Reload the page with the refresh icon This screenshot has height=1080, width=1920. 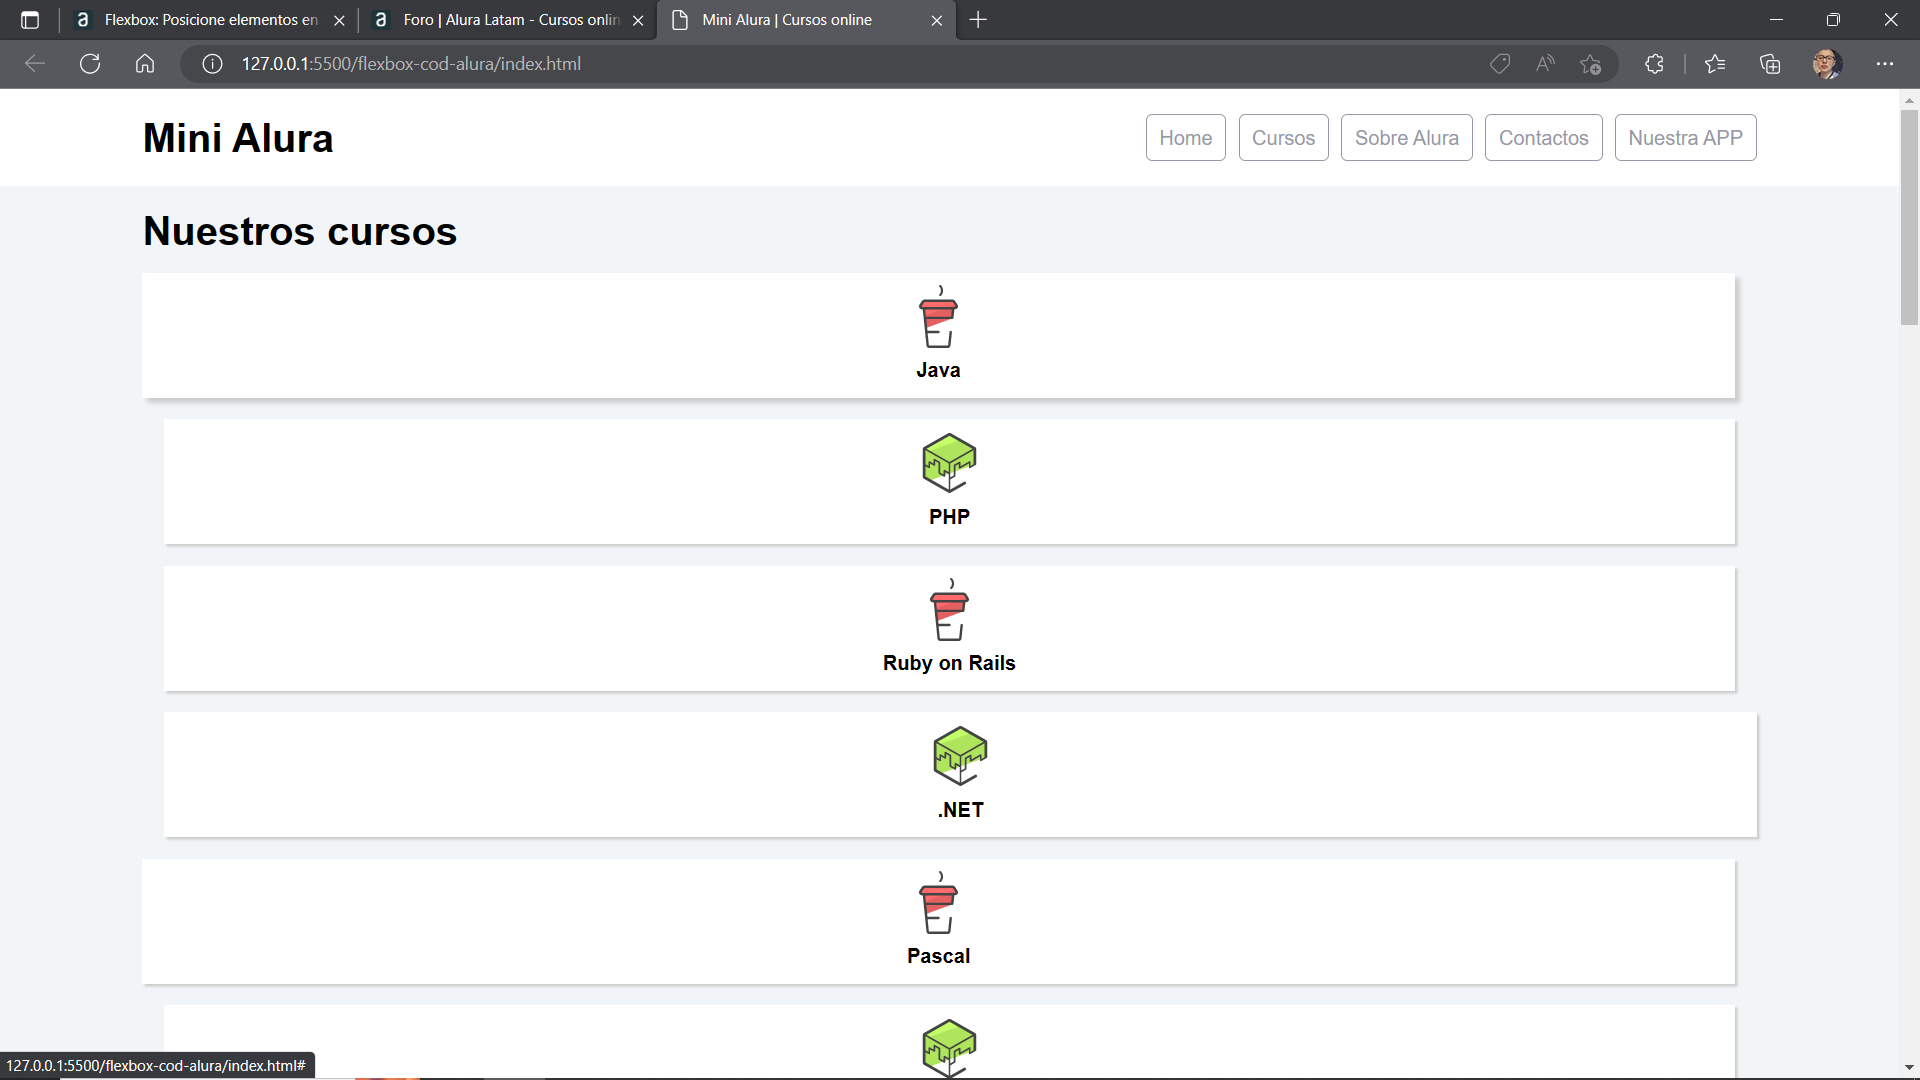(90, 64)
